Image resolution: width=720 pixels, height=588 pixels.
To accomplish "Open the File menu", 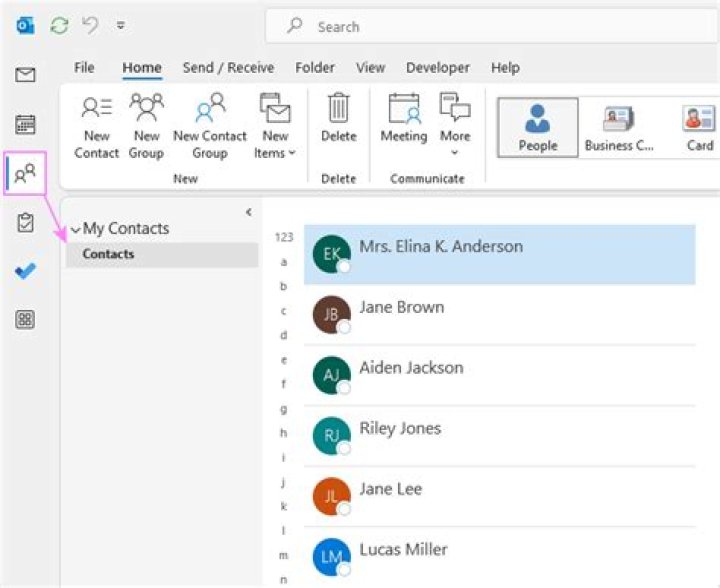I will [x=85, y=68].
